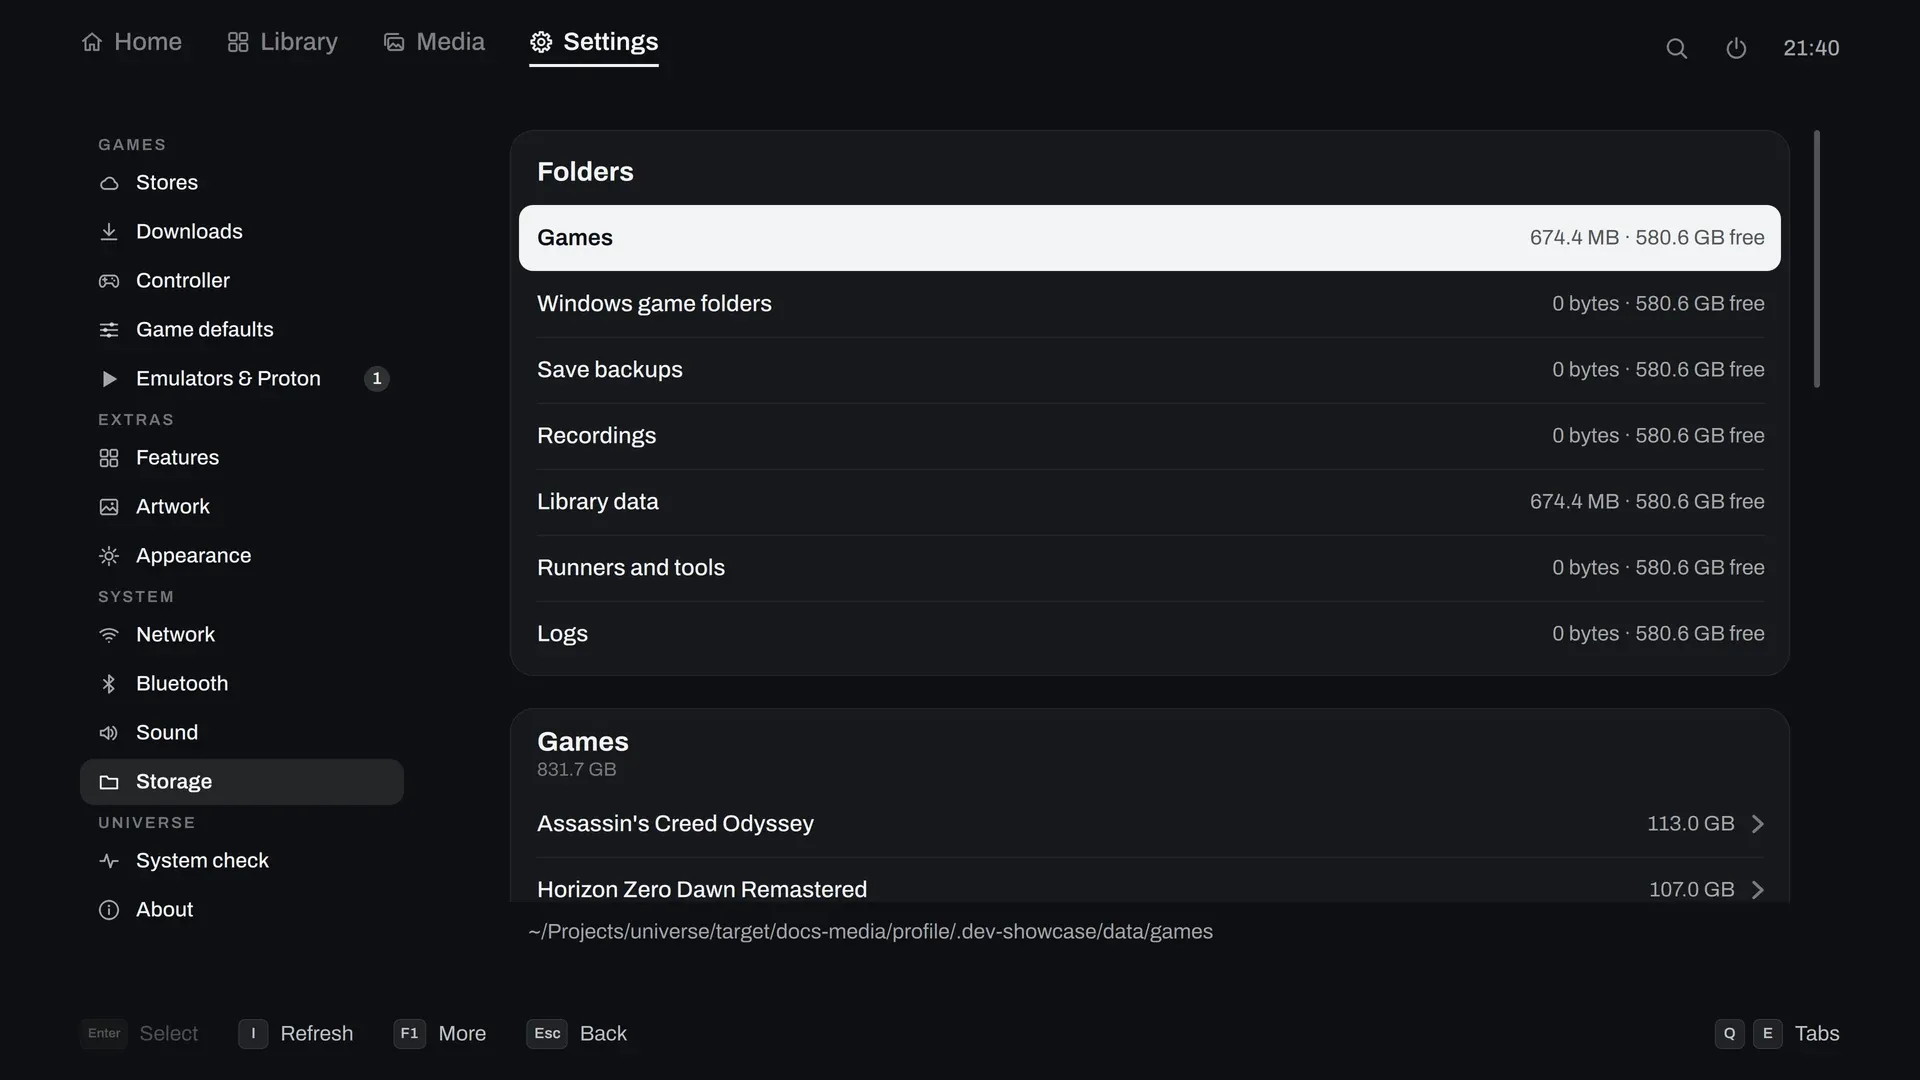Click the Select Enter hint
The image size is (1920, 1080).
pyautogui.click(x=139, y=1034)
